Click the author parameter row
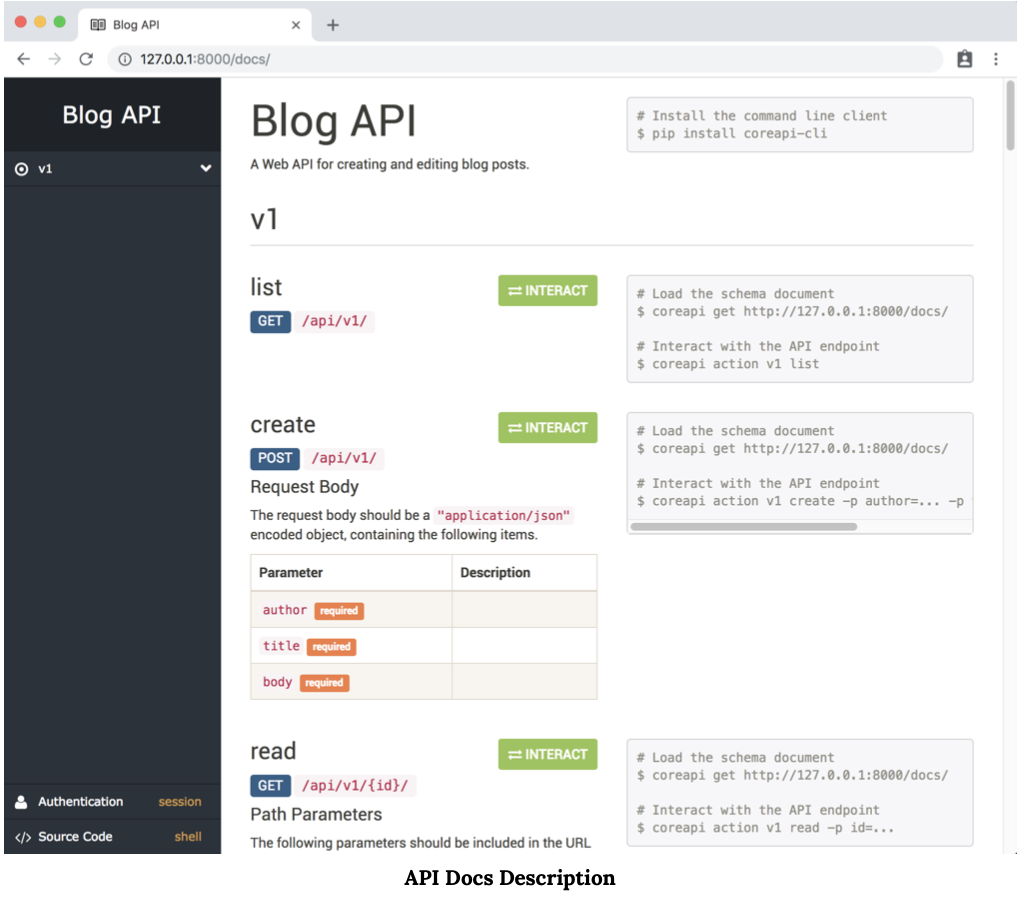The width and height of the screenshot is (1018, 906). [x=424, y=610]
